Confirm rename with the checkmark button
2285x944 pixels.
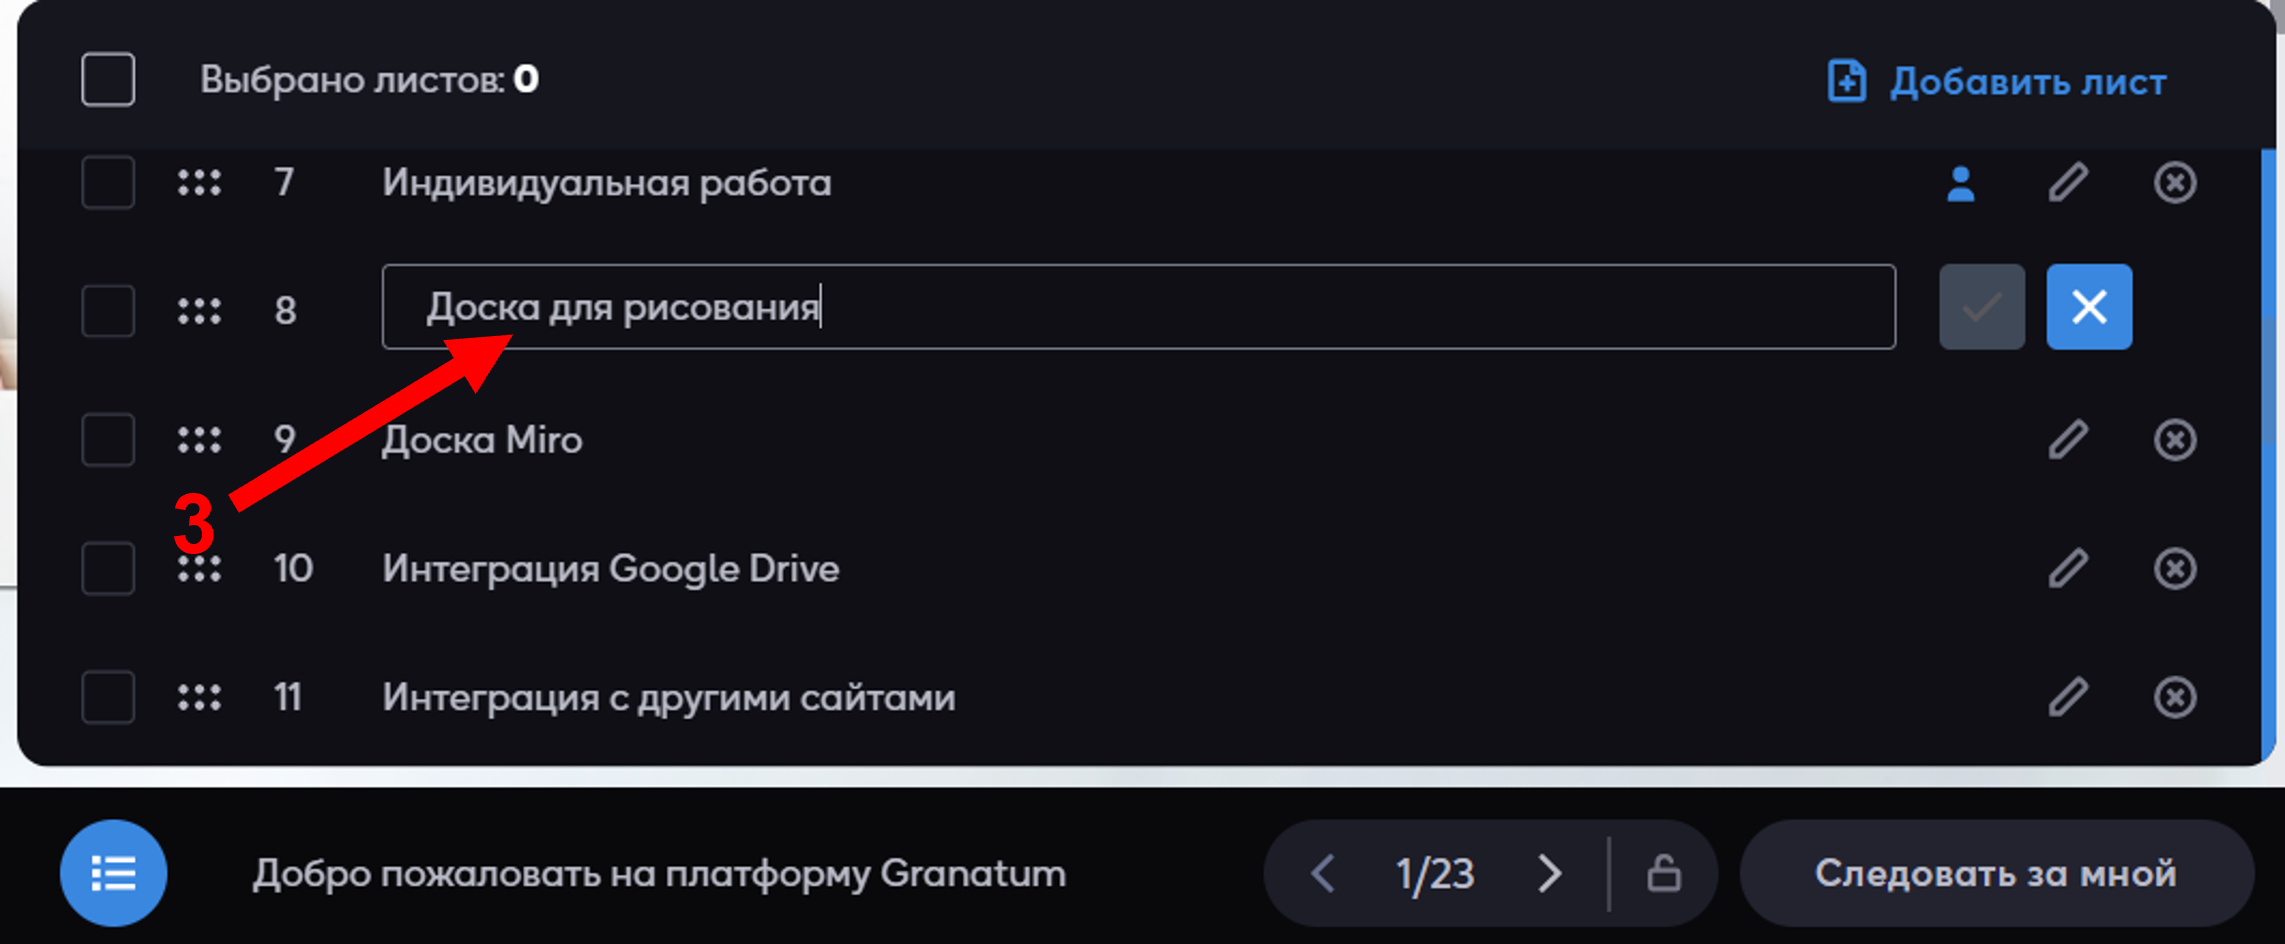coord(1982,307)
